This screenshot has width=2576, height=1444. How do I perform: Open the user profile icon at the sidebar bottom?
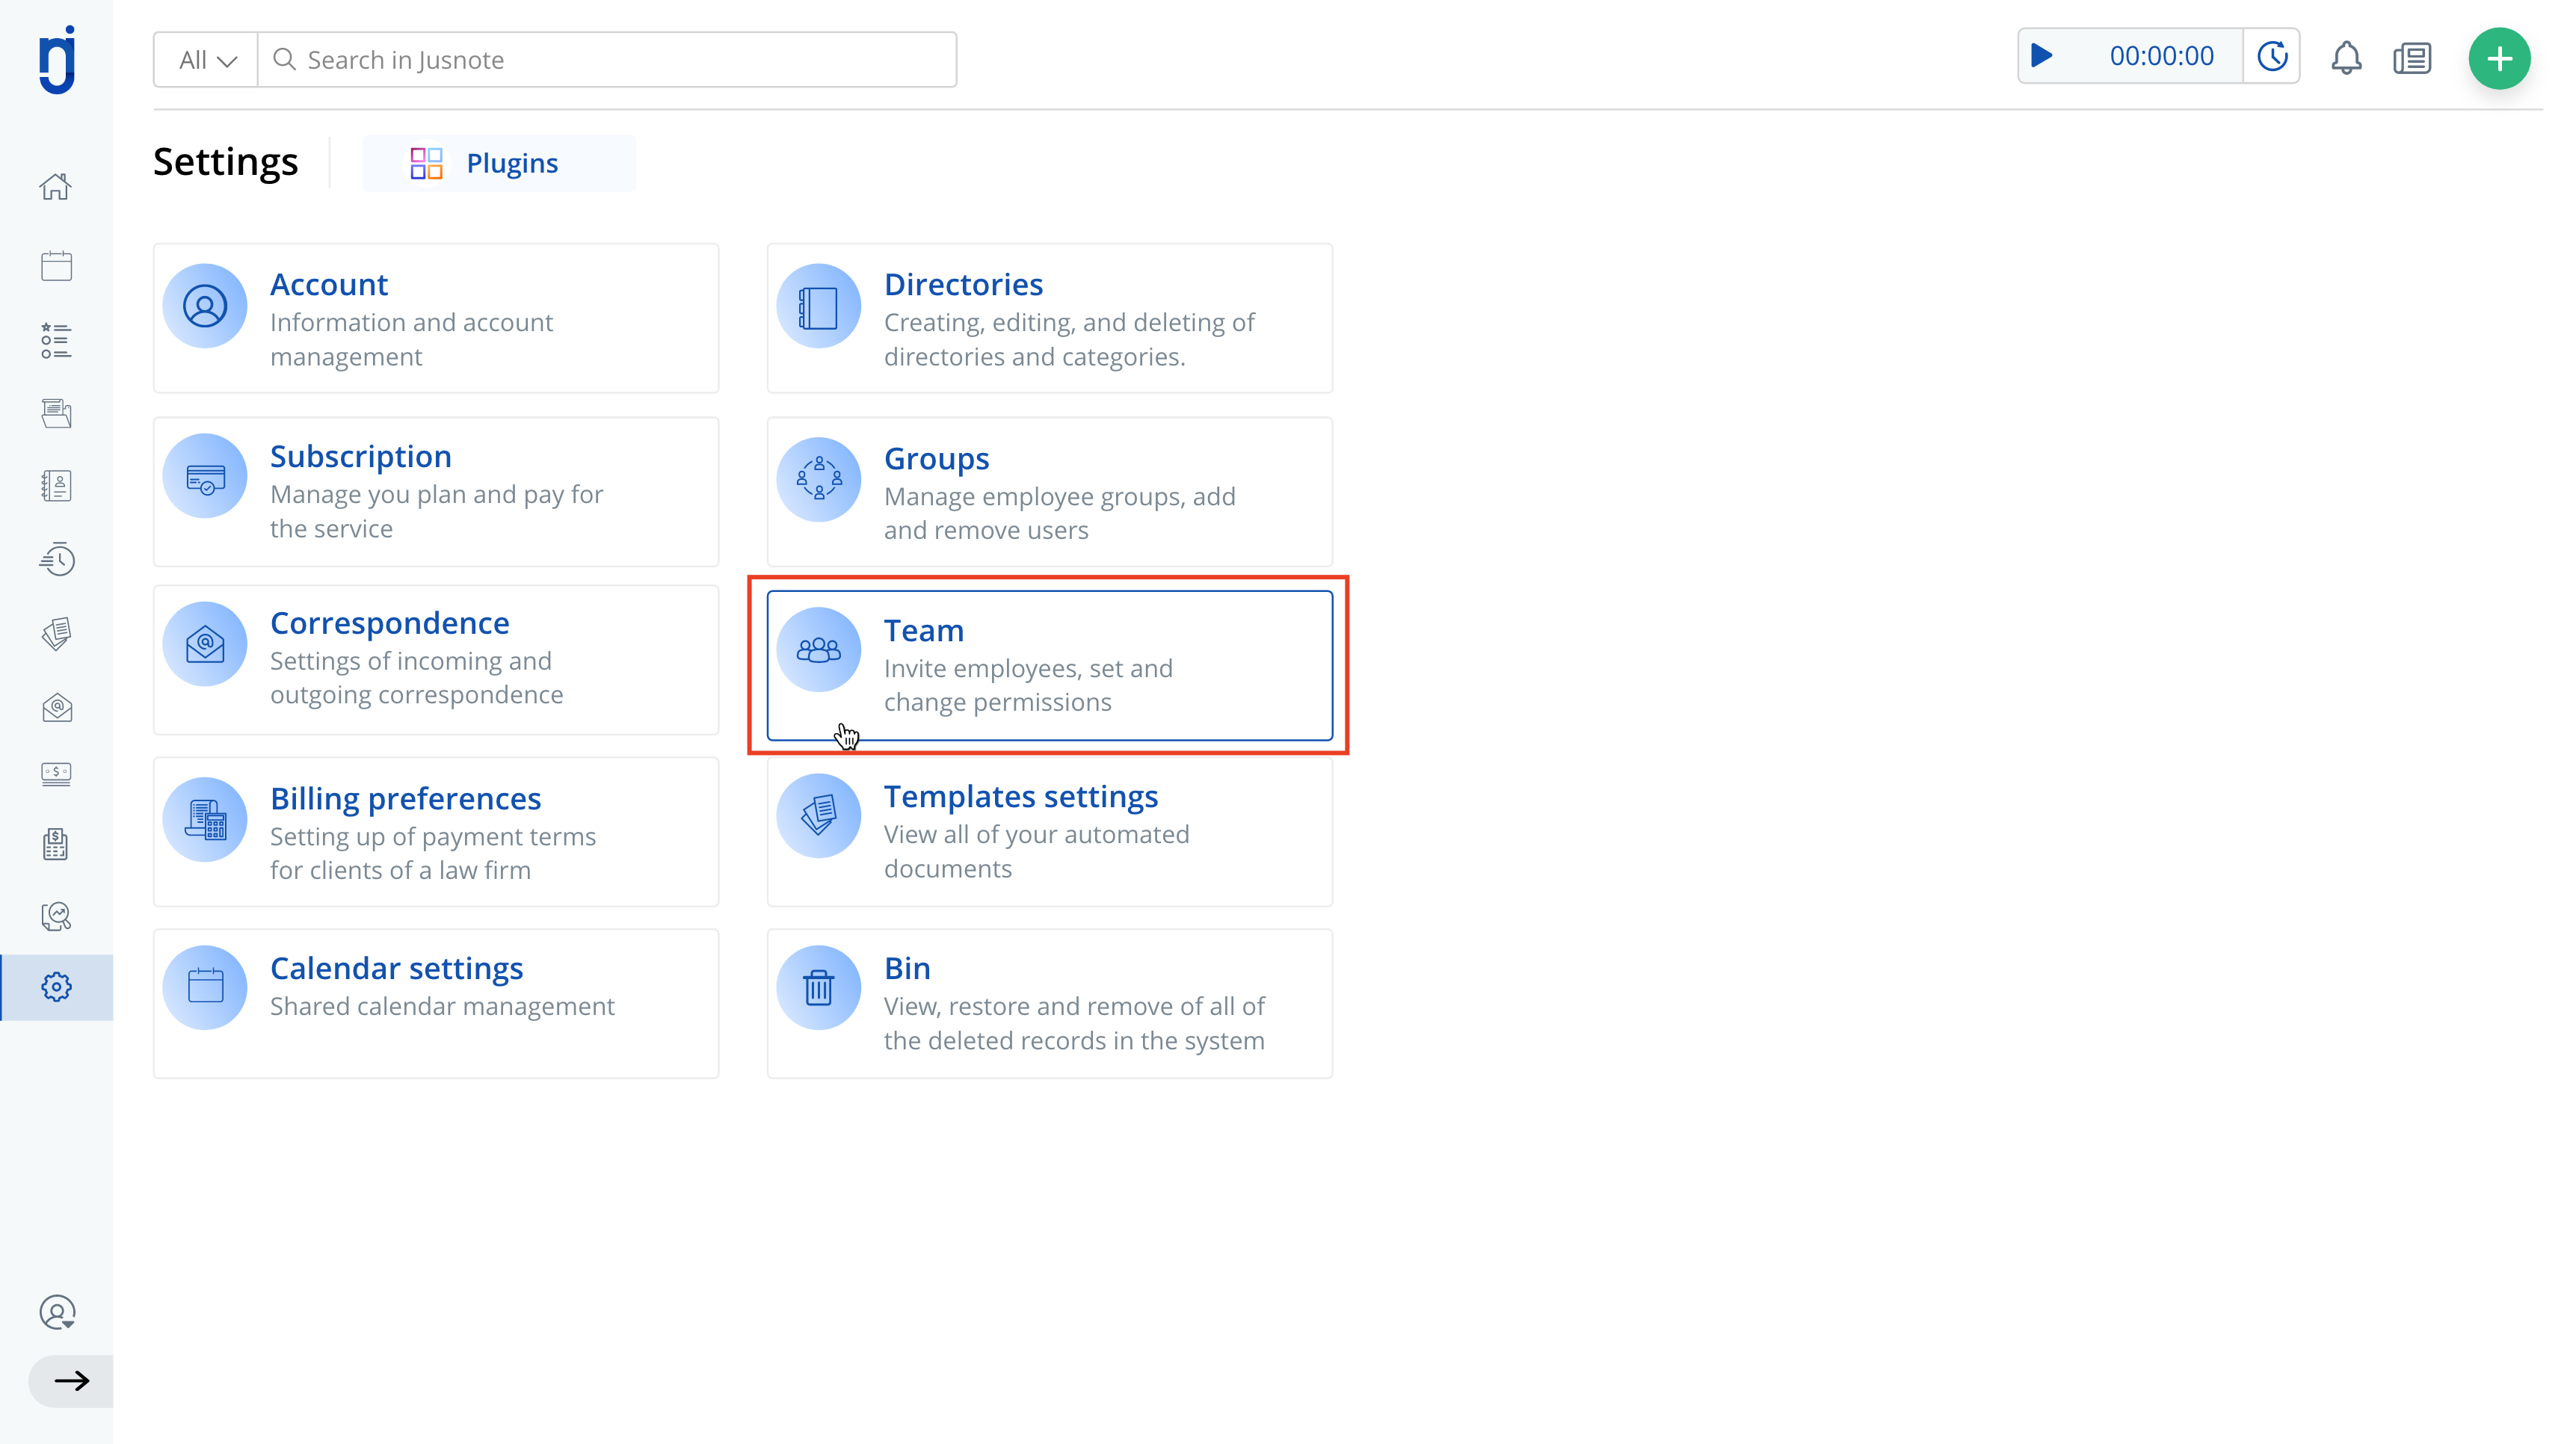[x=57, y=1312]
